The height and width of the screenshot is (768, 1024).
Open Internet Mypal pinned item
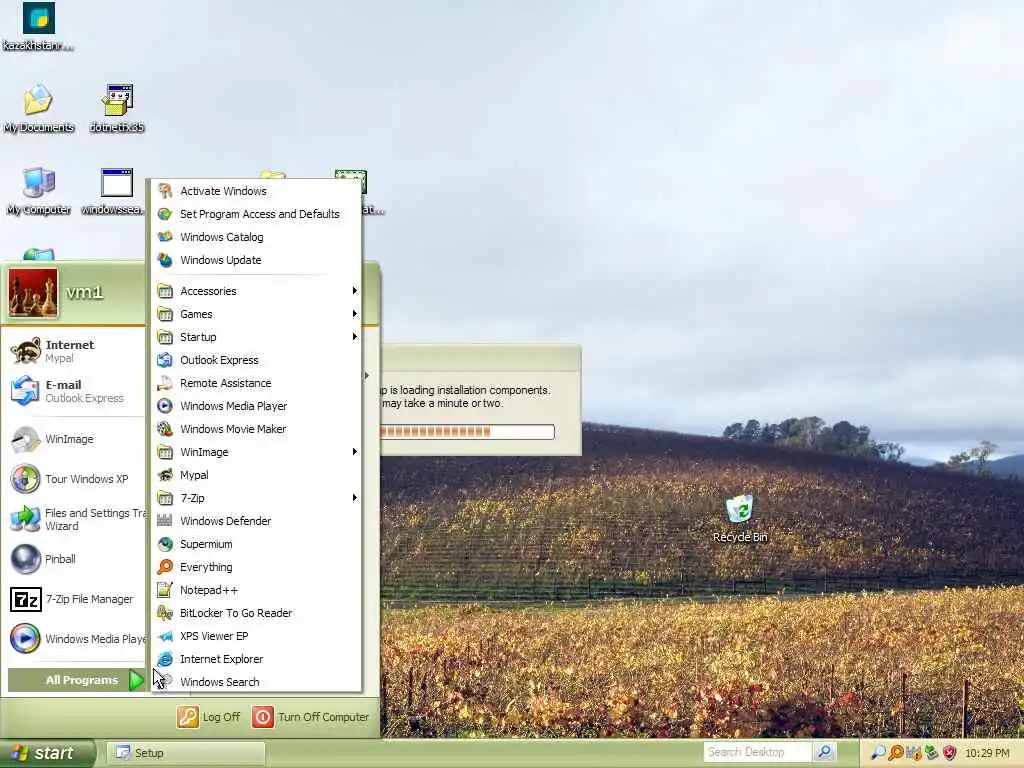(75, 351)
